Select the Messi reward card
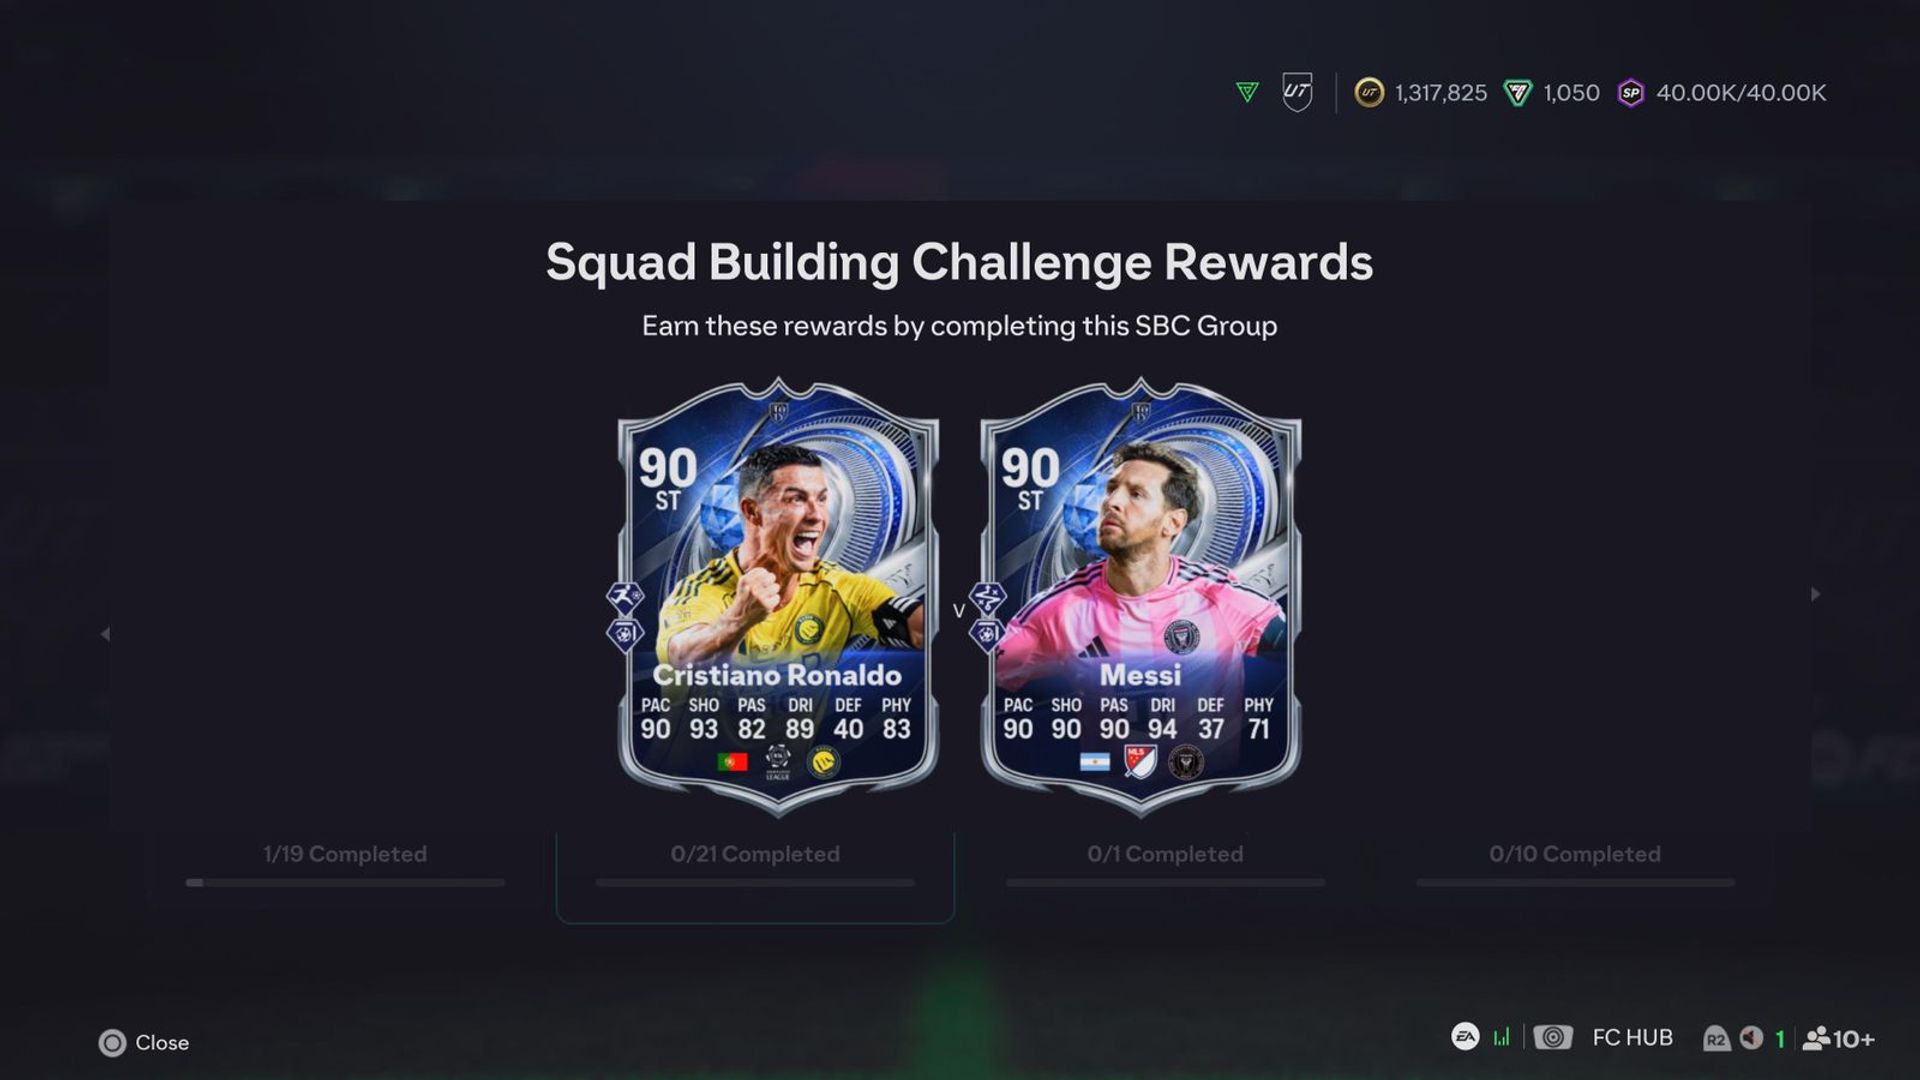The width and height of the screenshot is (1920, 1080). pos(1141,597)
